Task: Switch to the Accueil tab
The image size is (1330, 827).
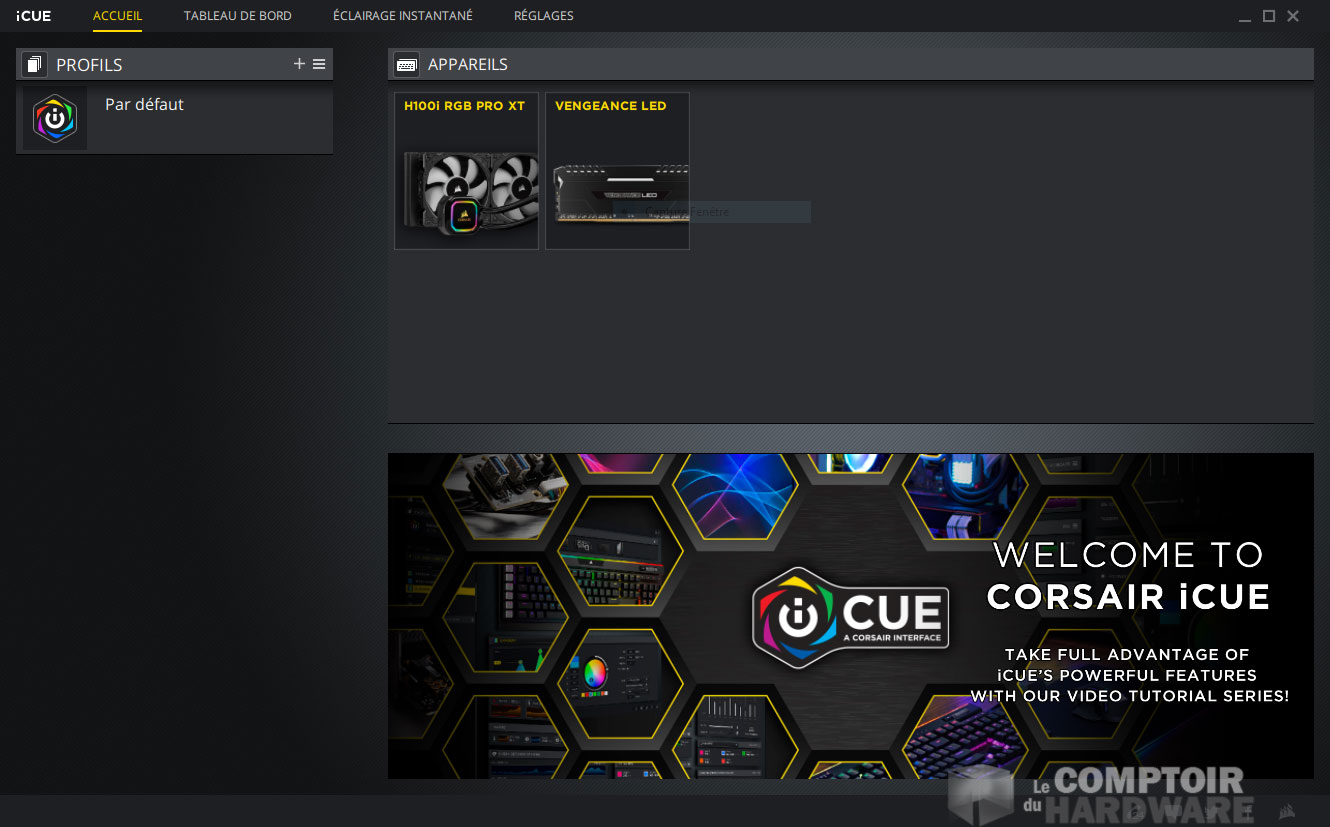Action: (117, 16)
